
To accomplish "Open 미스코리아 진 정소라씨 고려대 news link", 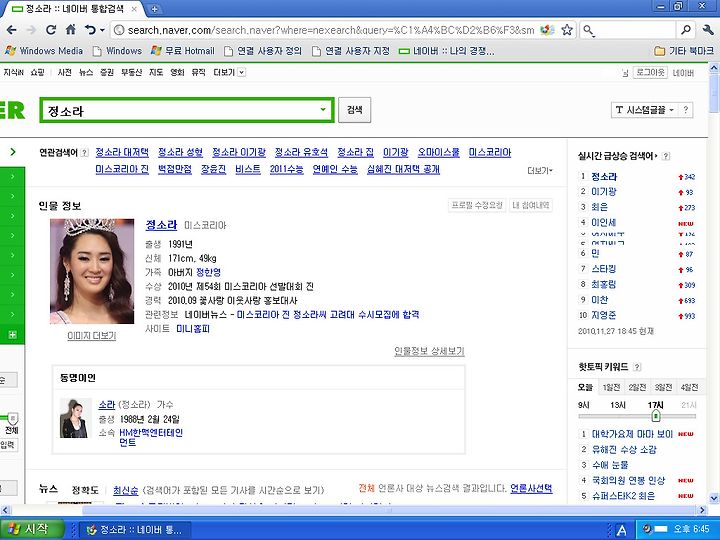I will [x=328, y=315].
